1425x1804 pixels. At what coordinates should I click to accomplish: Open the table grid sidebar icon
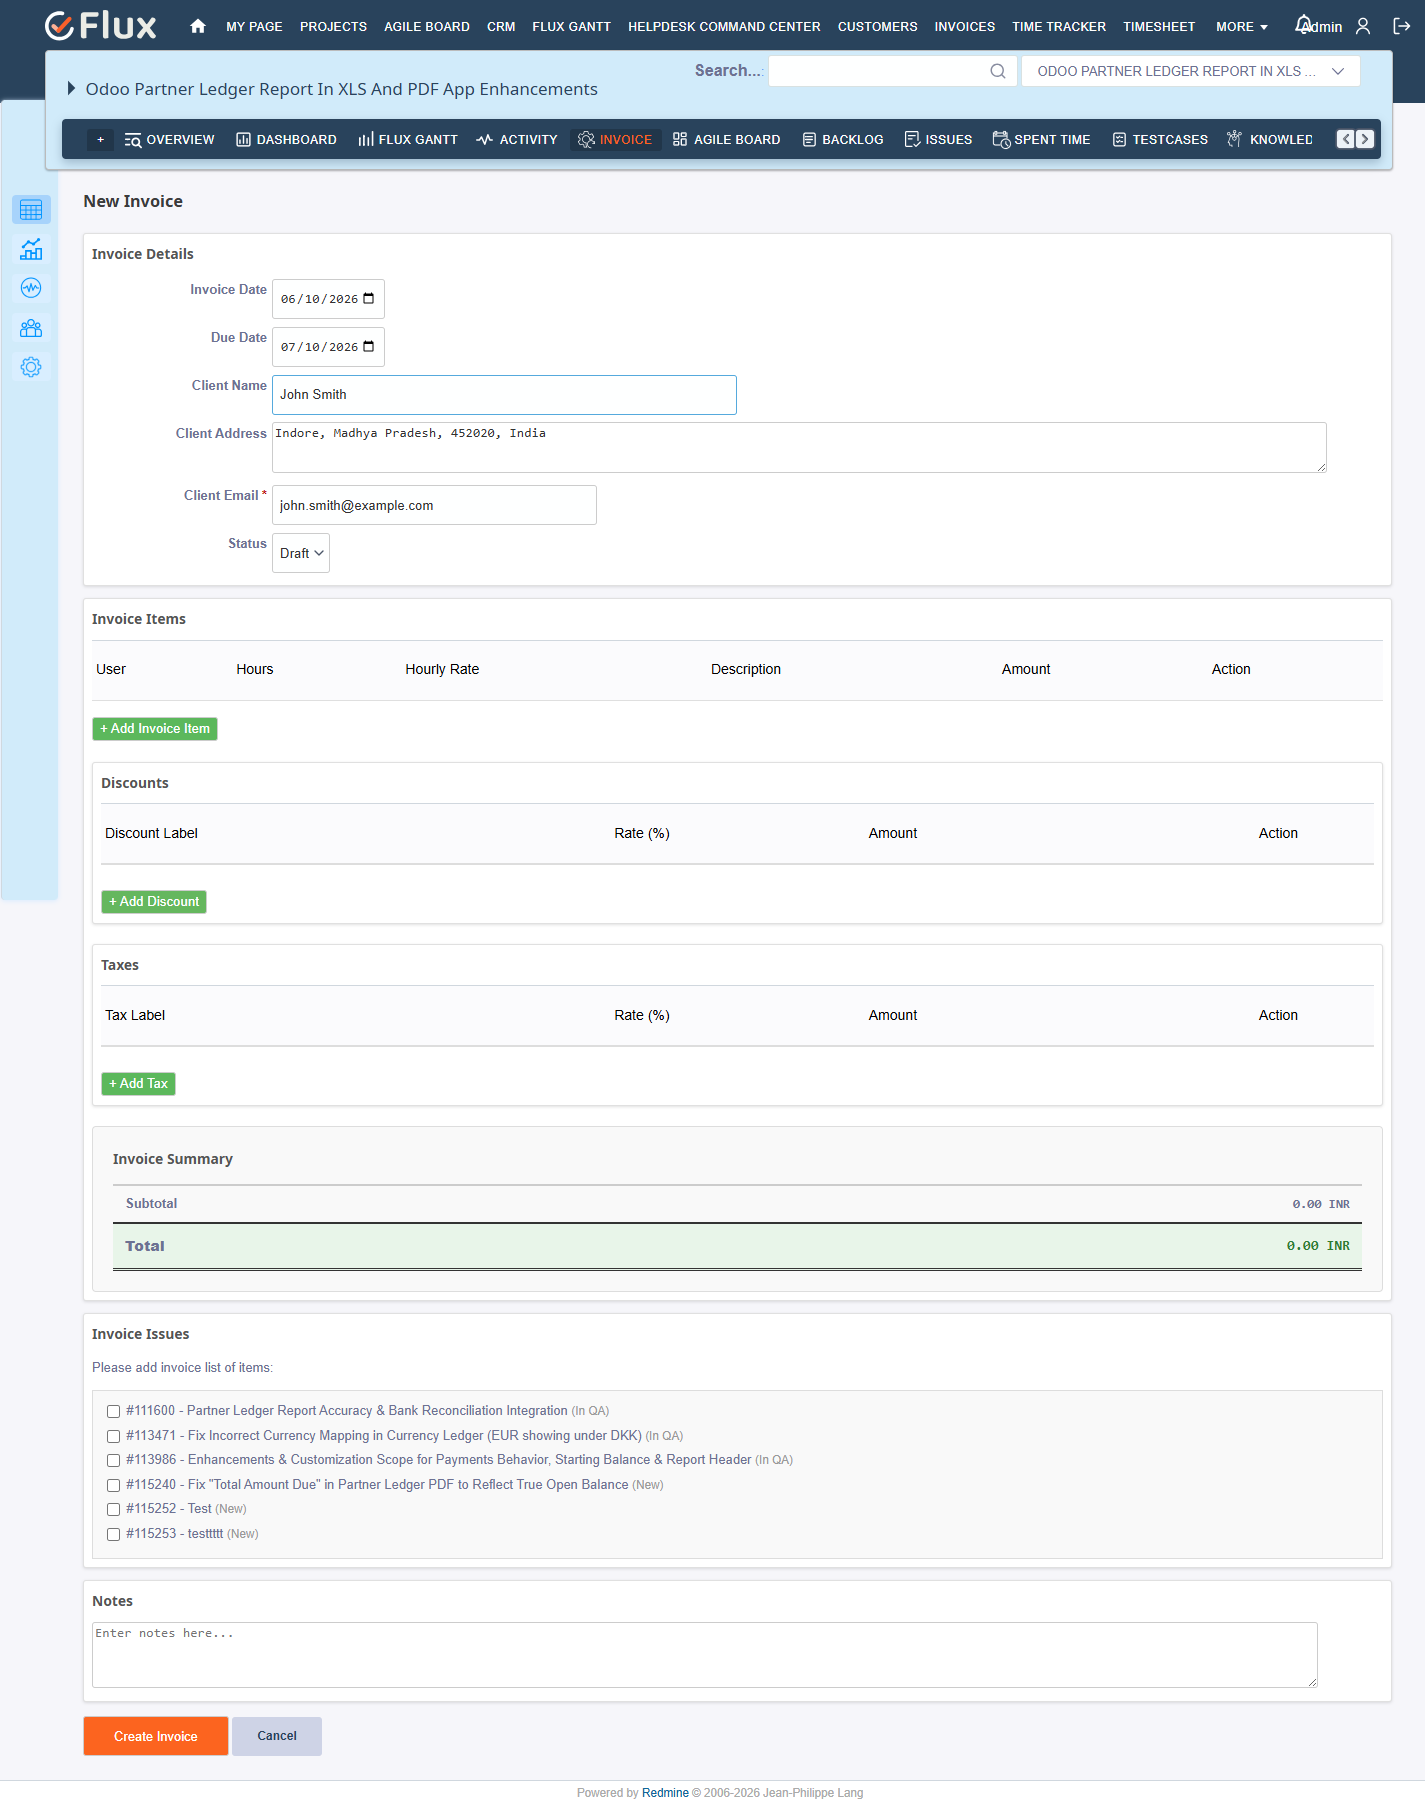[31, 210]
